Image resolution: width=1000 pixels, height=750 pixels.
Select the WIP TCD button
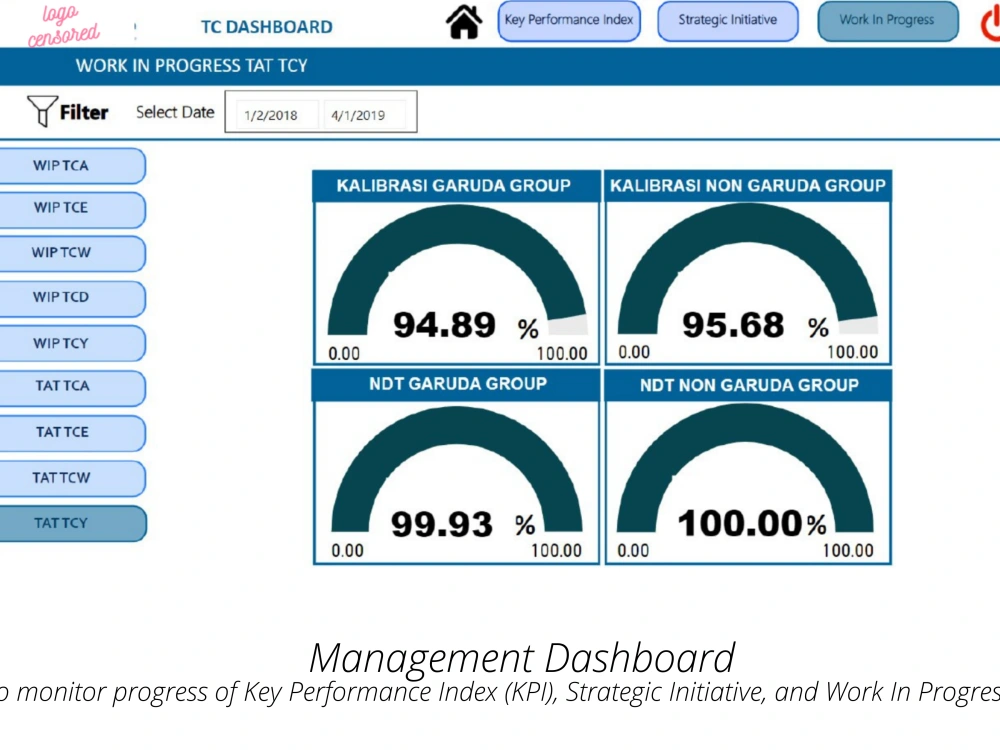72,298
